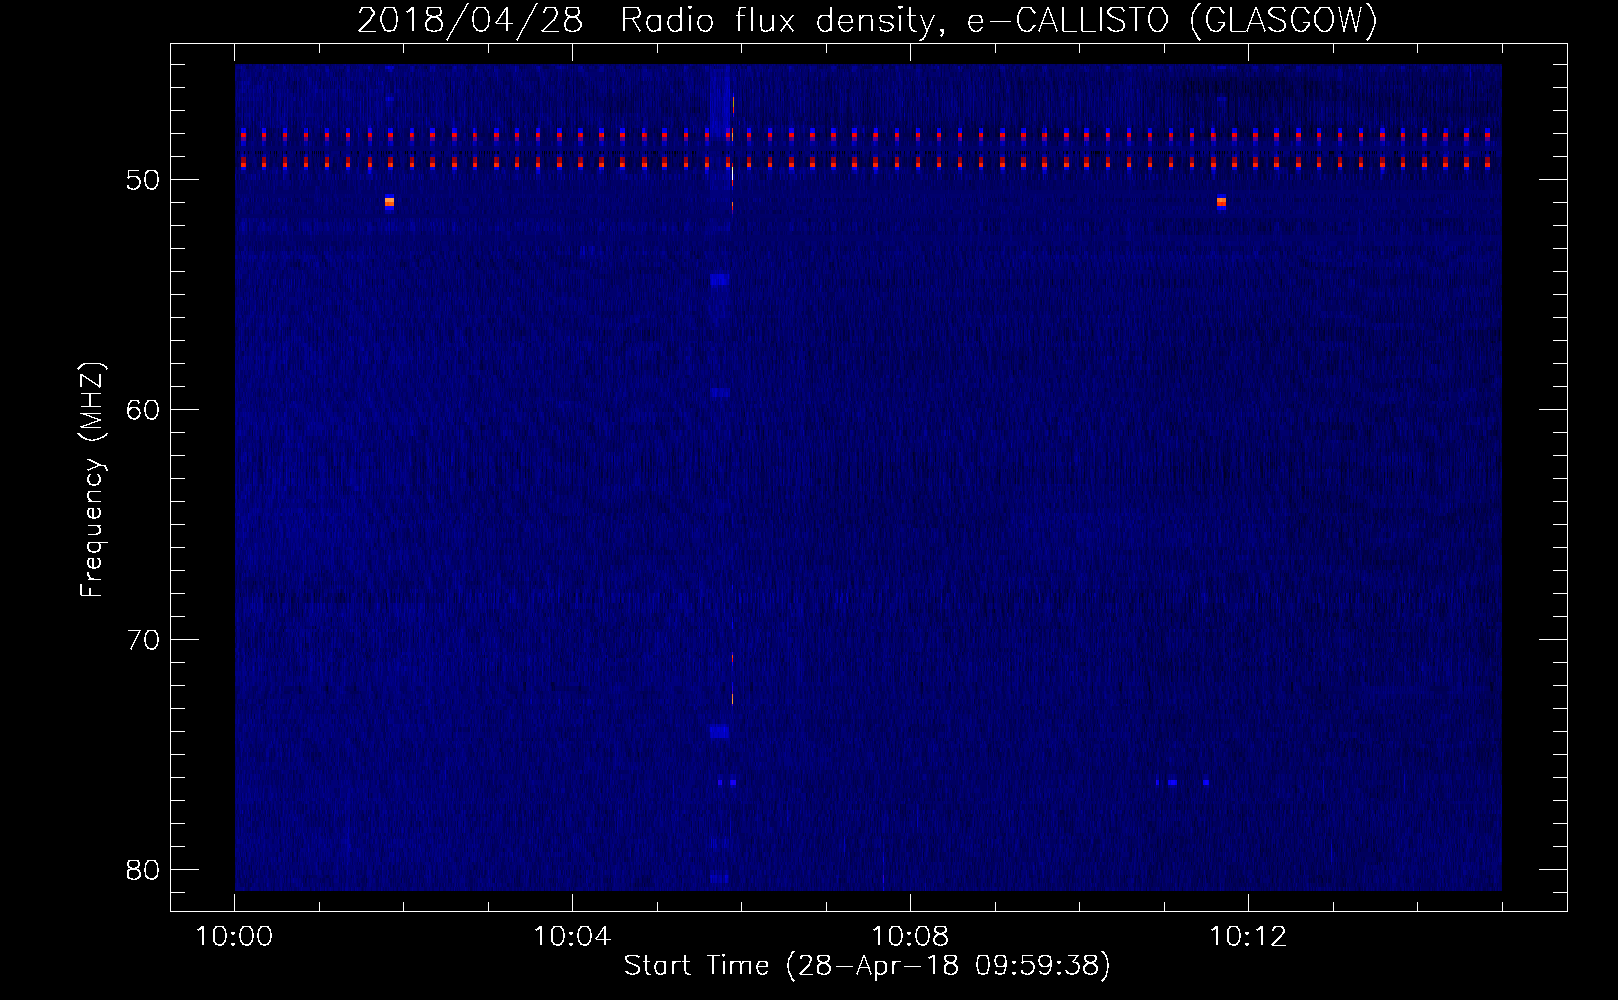Click the orange burst spot near 51 MHz before 10:12
This screenshot has width=1618, height=1000.
point(1221,202)
